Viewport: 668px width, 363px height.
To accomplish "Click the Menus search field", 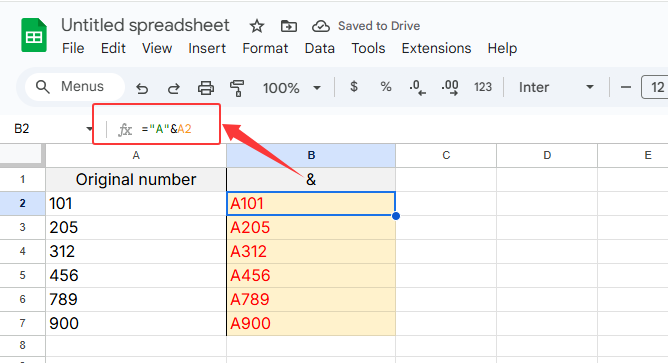I will coord(75,87).
